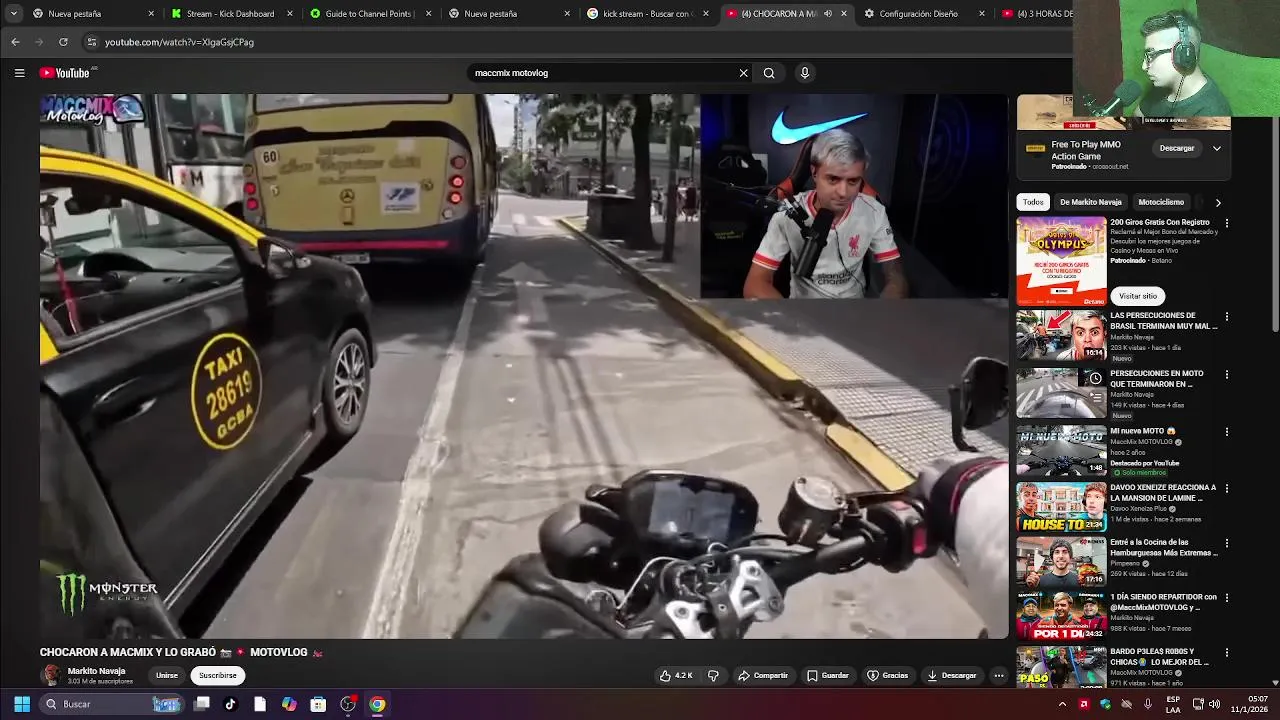Open the Entré a la Cocina video title

(1163, 547)
